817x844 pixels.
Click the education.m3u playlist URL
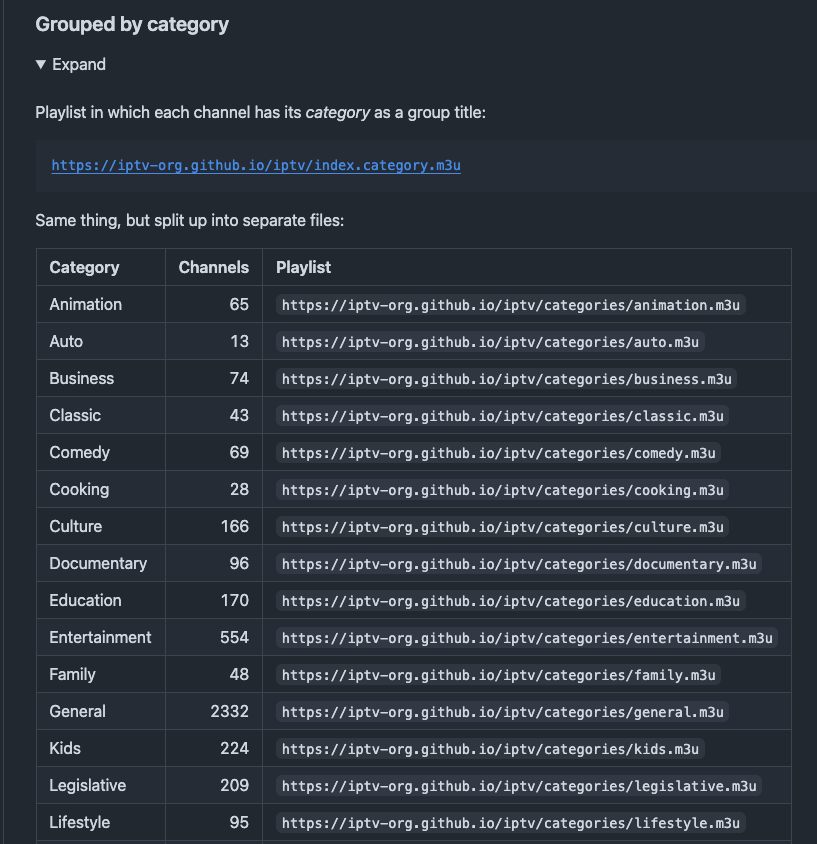[x=510, y=601]
